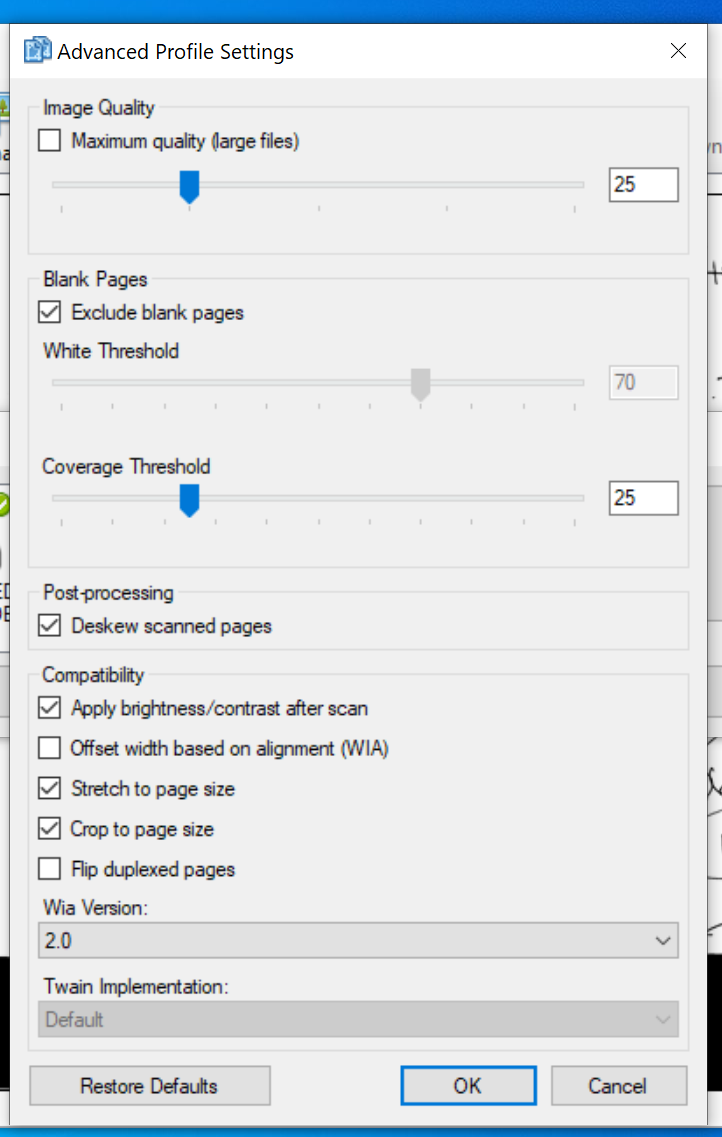
Task: Click the Coverage Threshold slider thumb
Action: [x=189, y=499]
